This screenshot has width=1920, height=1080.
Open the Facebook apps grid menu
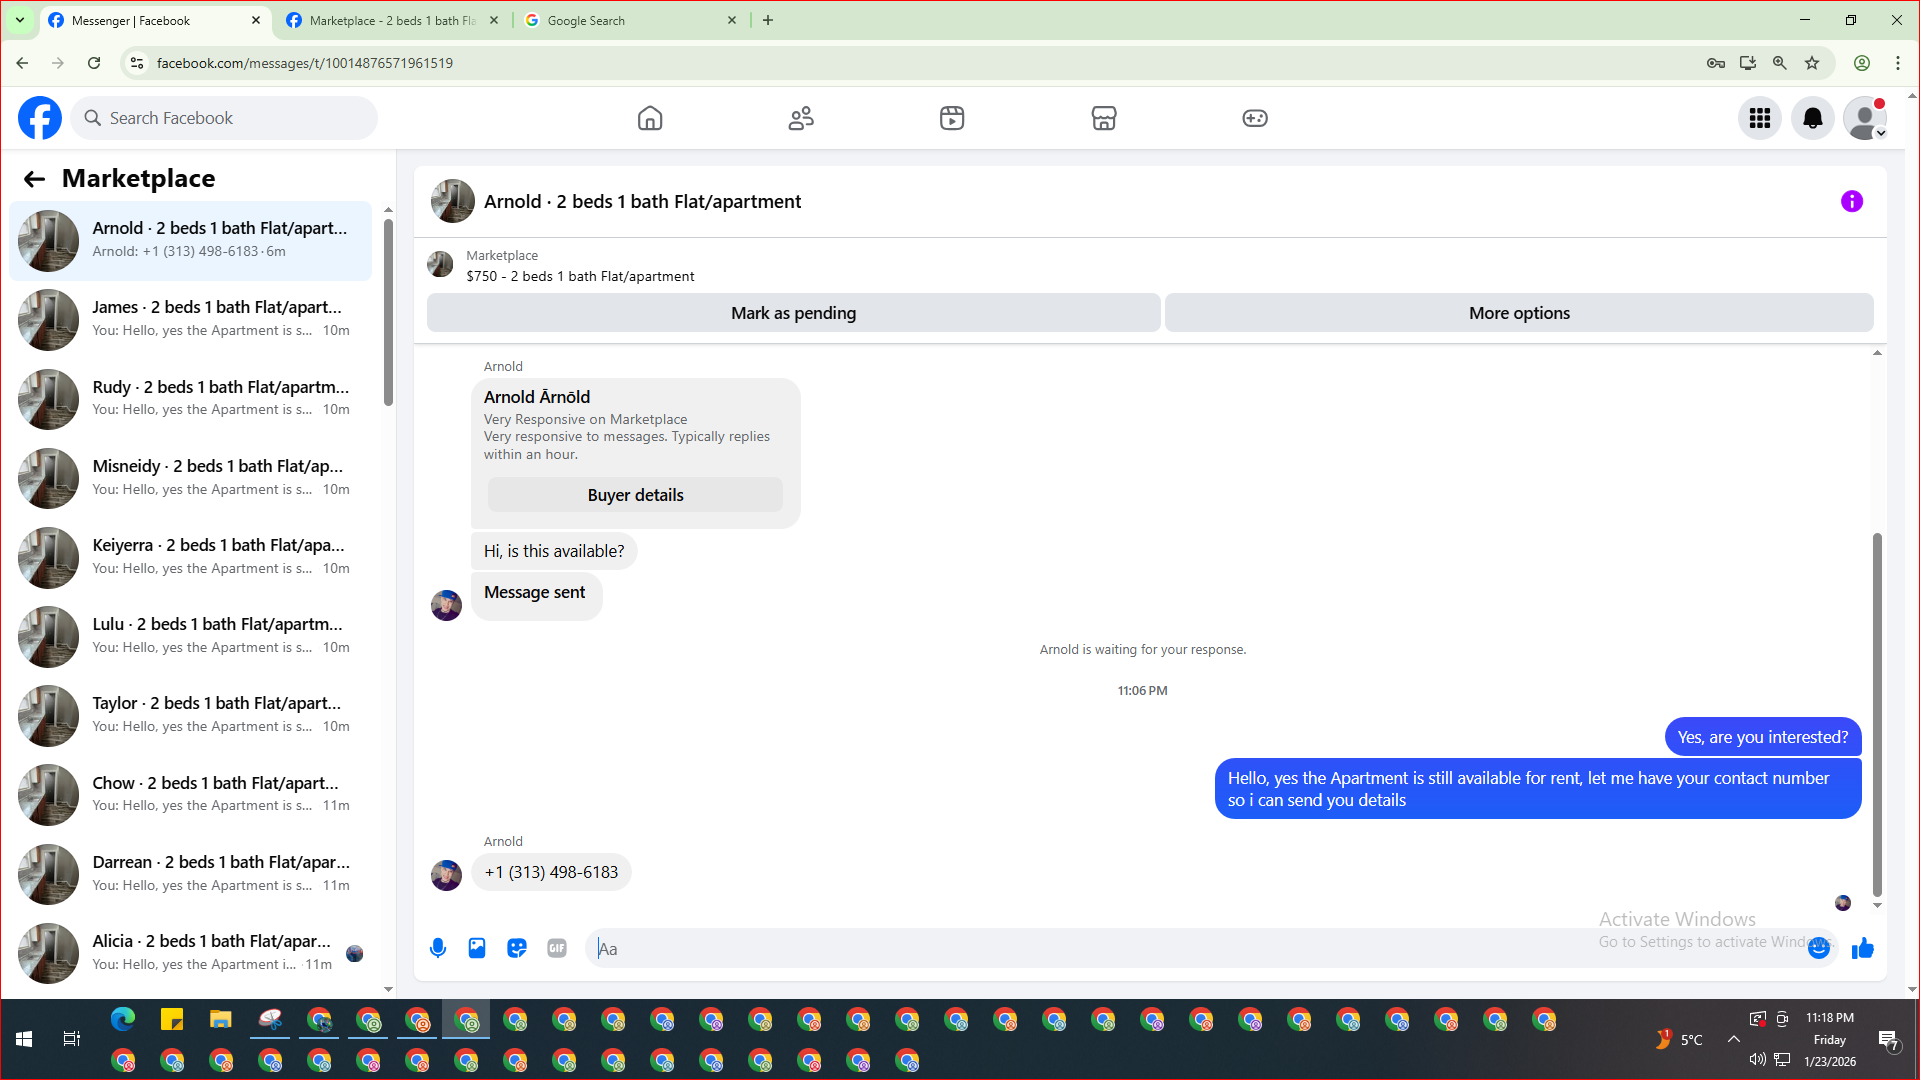tap(1760, 118)
